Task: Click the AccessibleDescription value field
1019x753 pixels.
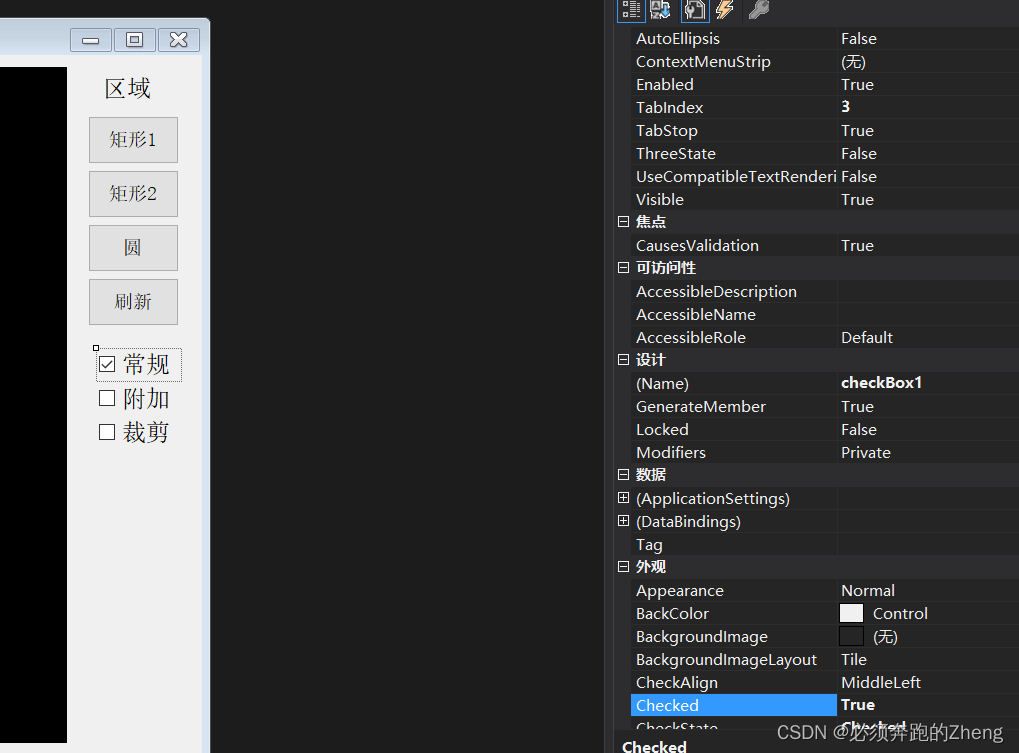Action: [x=928, y=292]
